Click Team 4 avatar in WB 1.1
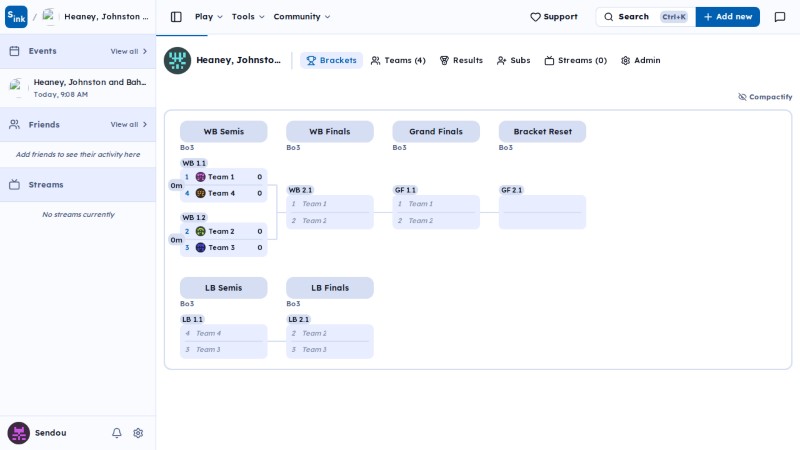800x450 pixels. [x=201, y=193]
